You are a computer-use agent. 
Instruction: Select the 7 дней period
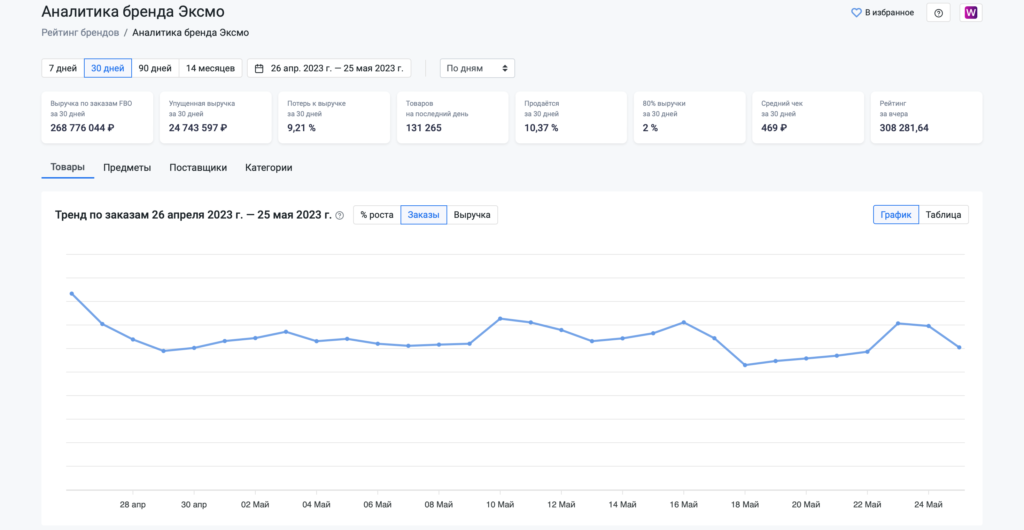(63, 68)
